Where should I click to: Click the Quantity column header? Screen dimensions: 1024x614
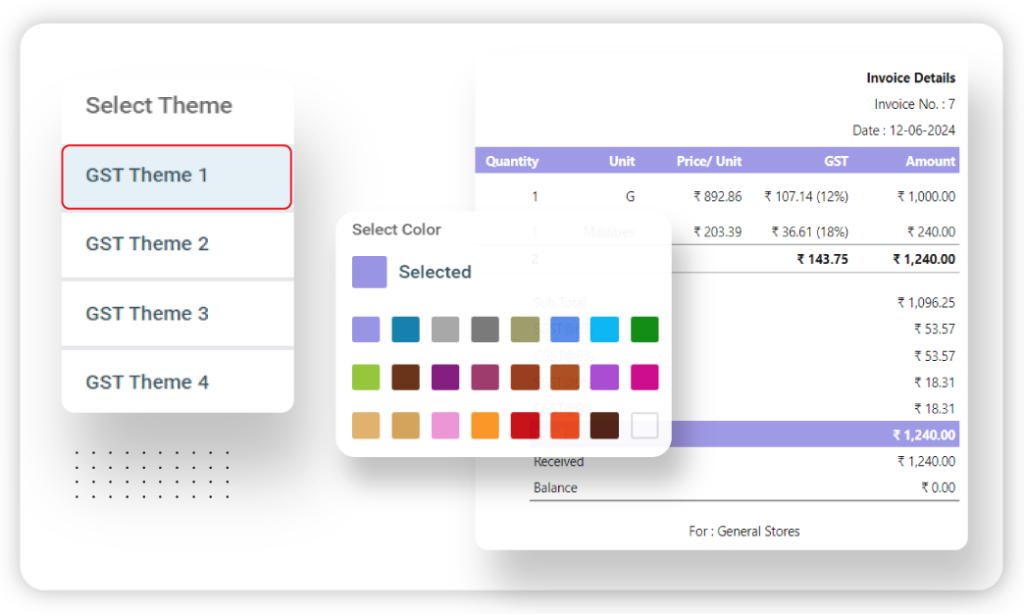click(512, 161)
